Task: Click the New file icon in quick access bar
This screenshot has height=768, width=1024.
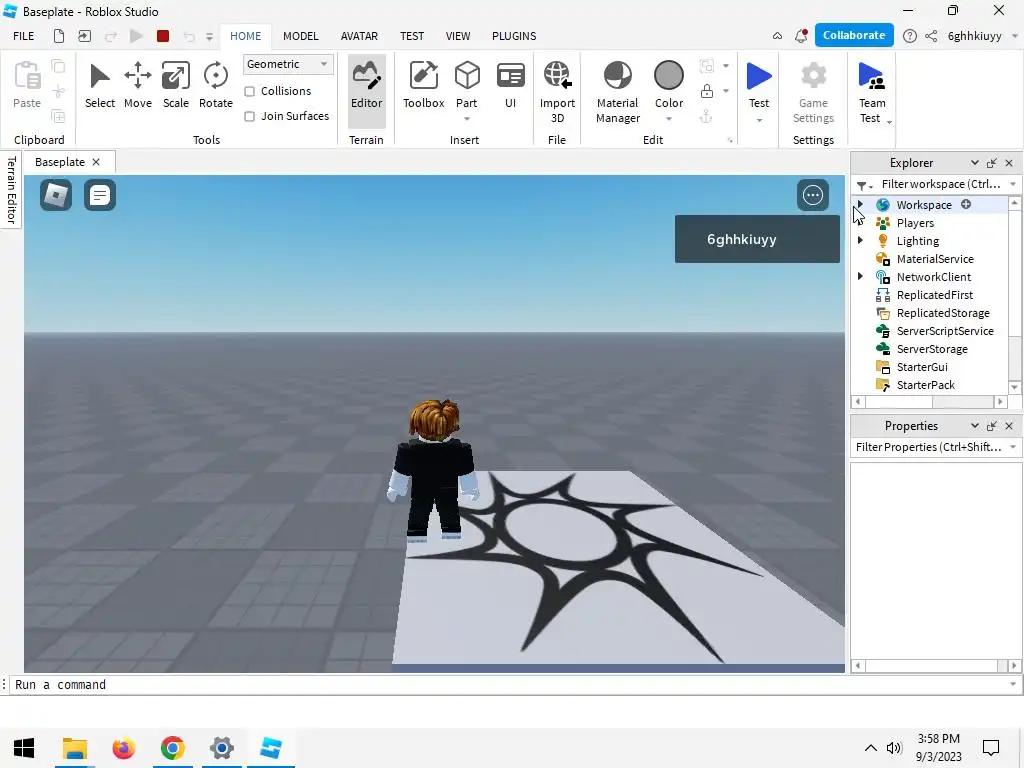Action: tap(59, 36)
